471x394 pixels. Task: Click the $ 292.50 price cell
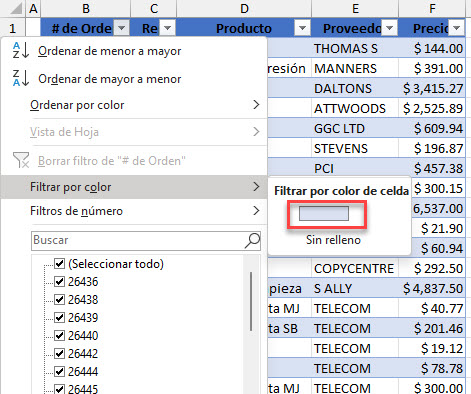(x=432, y=268)
